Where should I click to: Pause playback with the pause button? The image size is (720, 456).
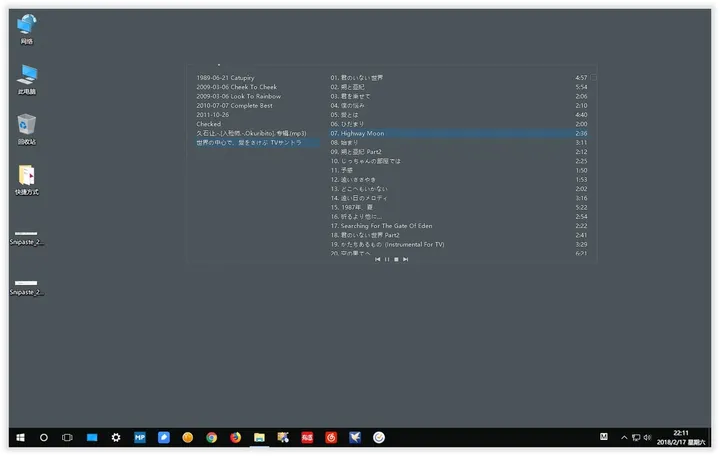[387, 260]
